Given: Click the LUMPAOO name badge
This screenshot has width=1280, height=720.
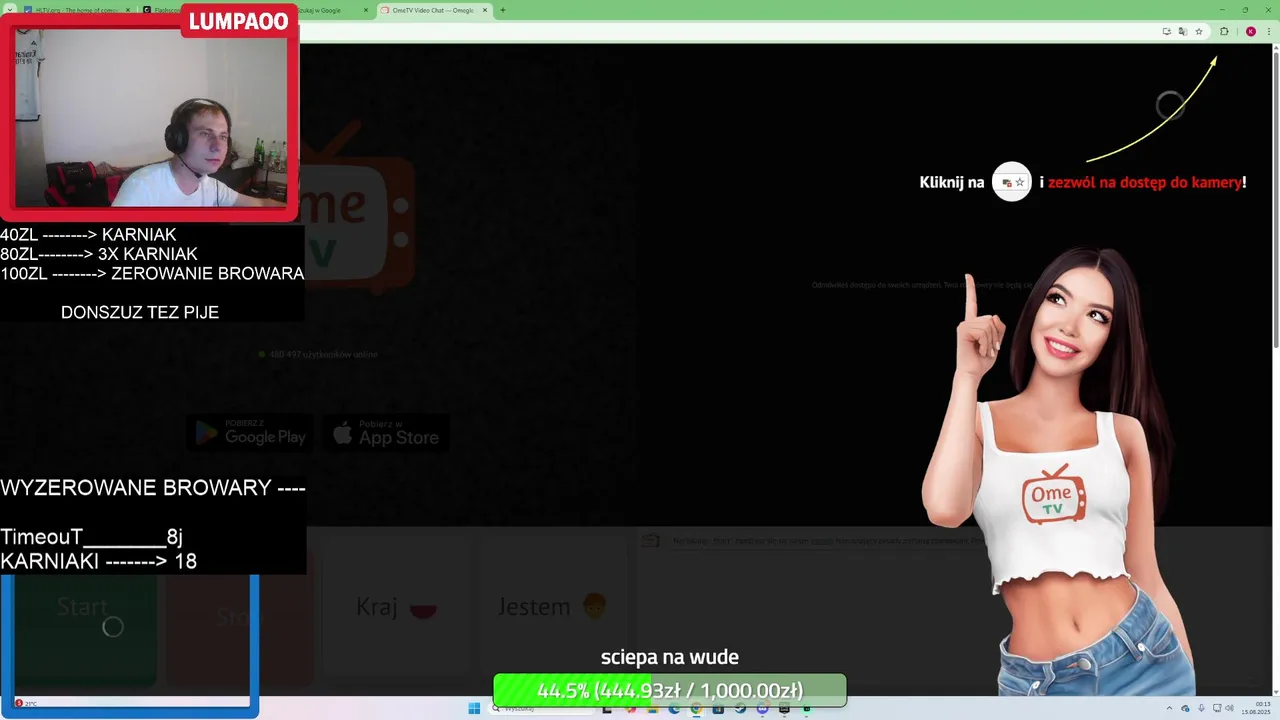Looking at the screenshot, I should [x=238, y=21].
